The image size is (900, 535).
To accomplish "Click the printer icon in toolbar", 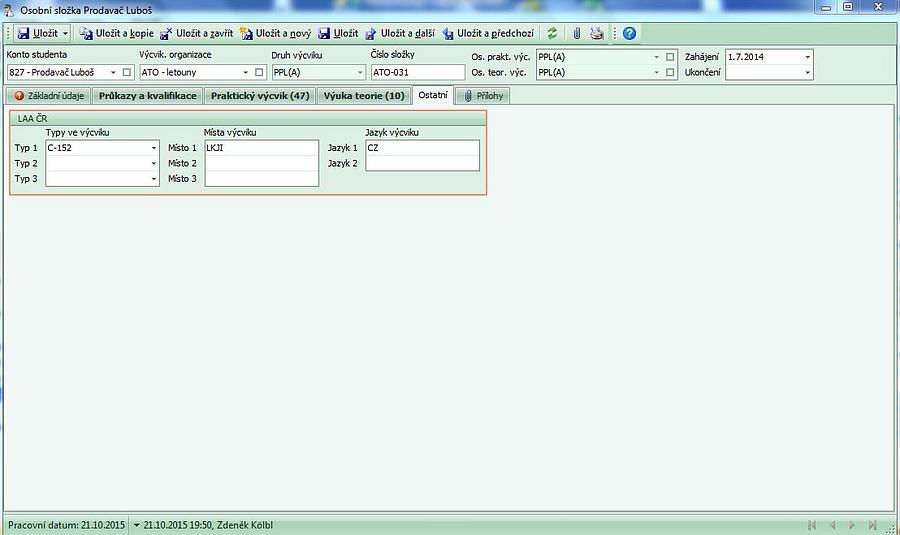I will [x=597, y=33].
